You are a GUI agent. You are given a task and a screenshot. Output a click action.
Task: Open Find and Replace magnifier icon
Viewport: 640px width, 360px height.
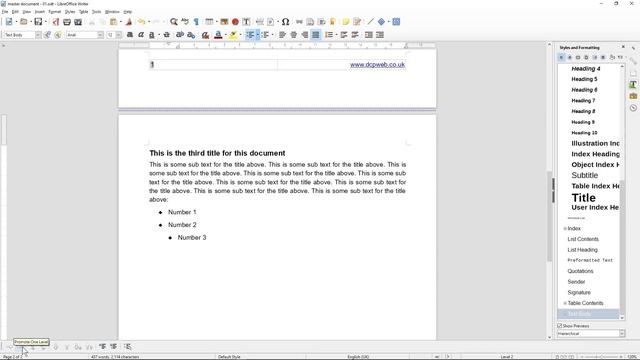coord(174,22)
